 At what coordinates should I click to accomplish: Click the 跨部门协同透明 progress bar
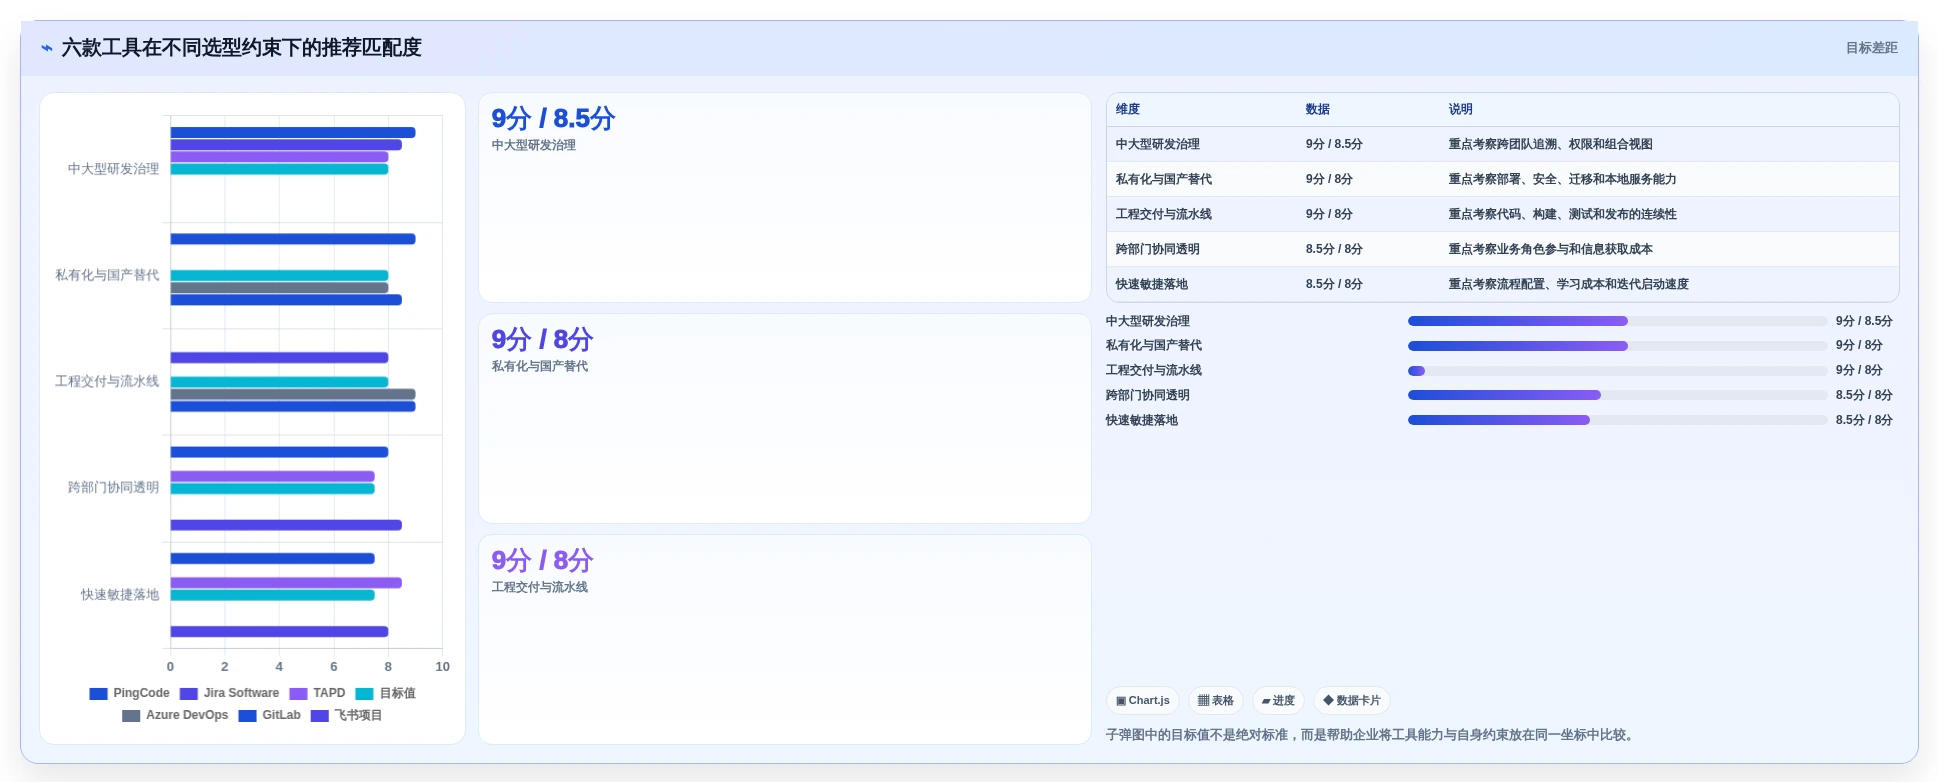coord(1617,395)
